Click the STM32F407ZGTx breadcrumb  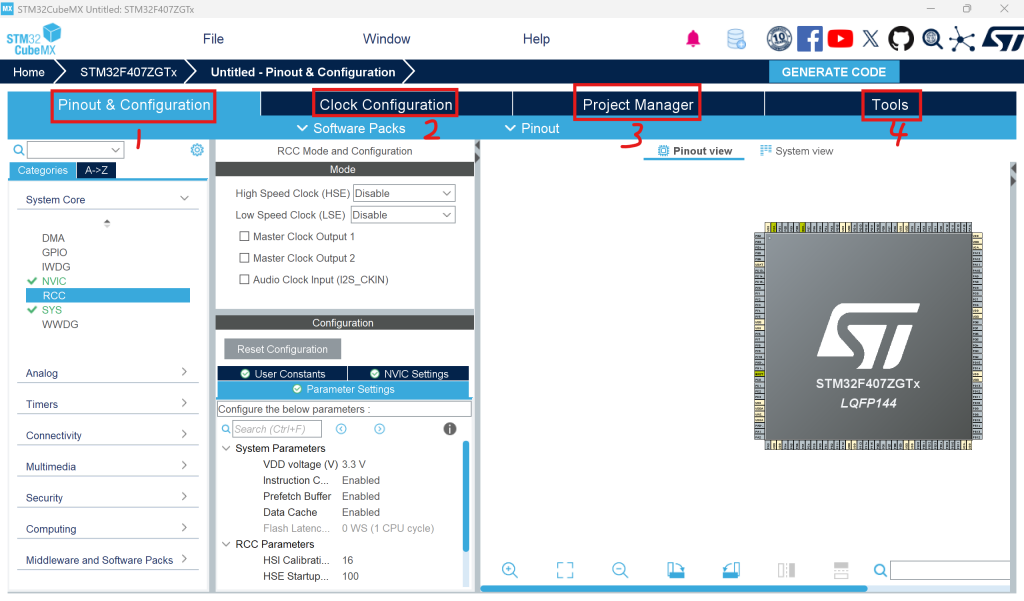coord(128,72)
